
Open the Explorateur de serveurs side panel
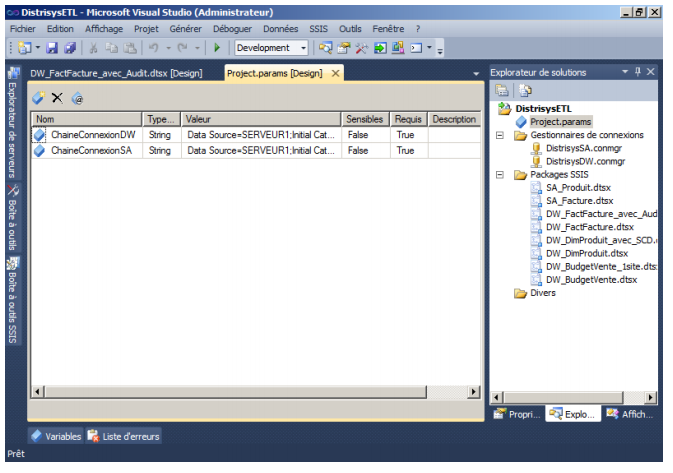13,125
